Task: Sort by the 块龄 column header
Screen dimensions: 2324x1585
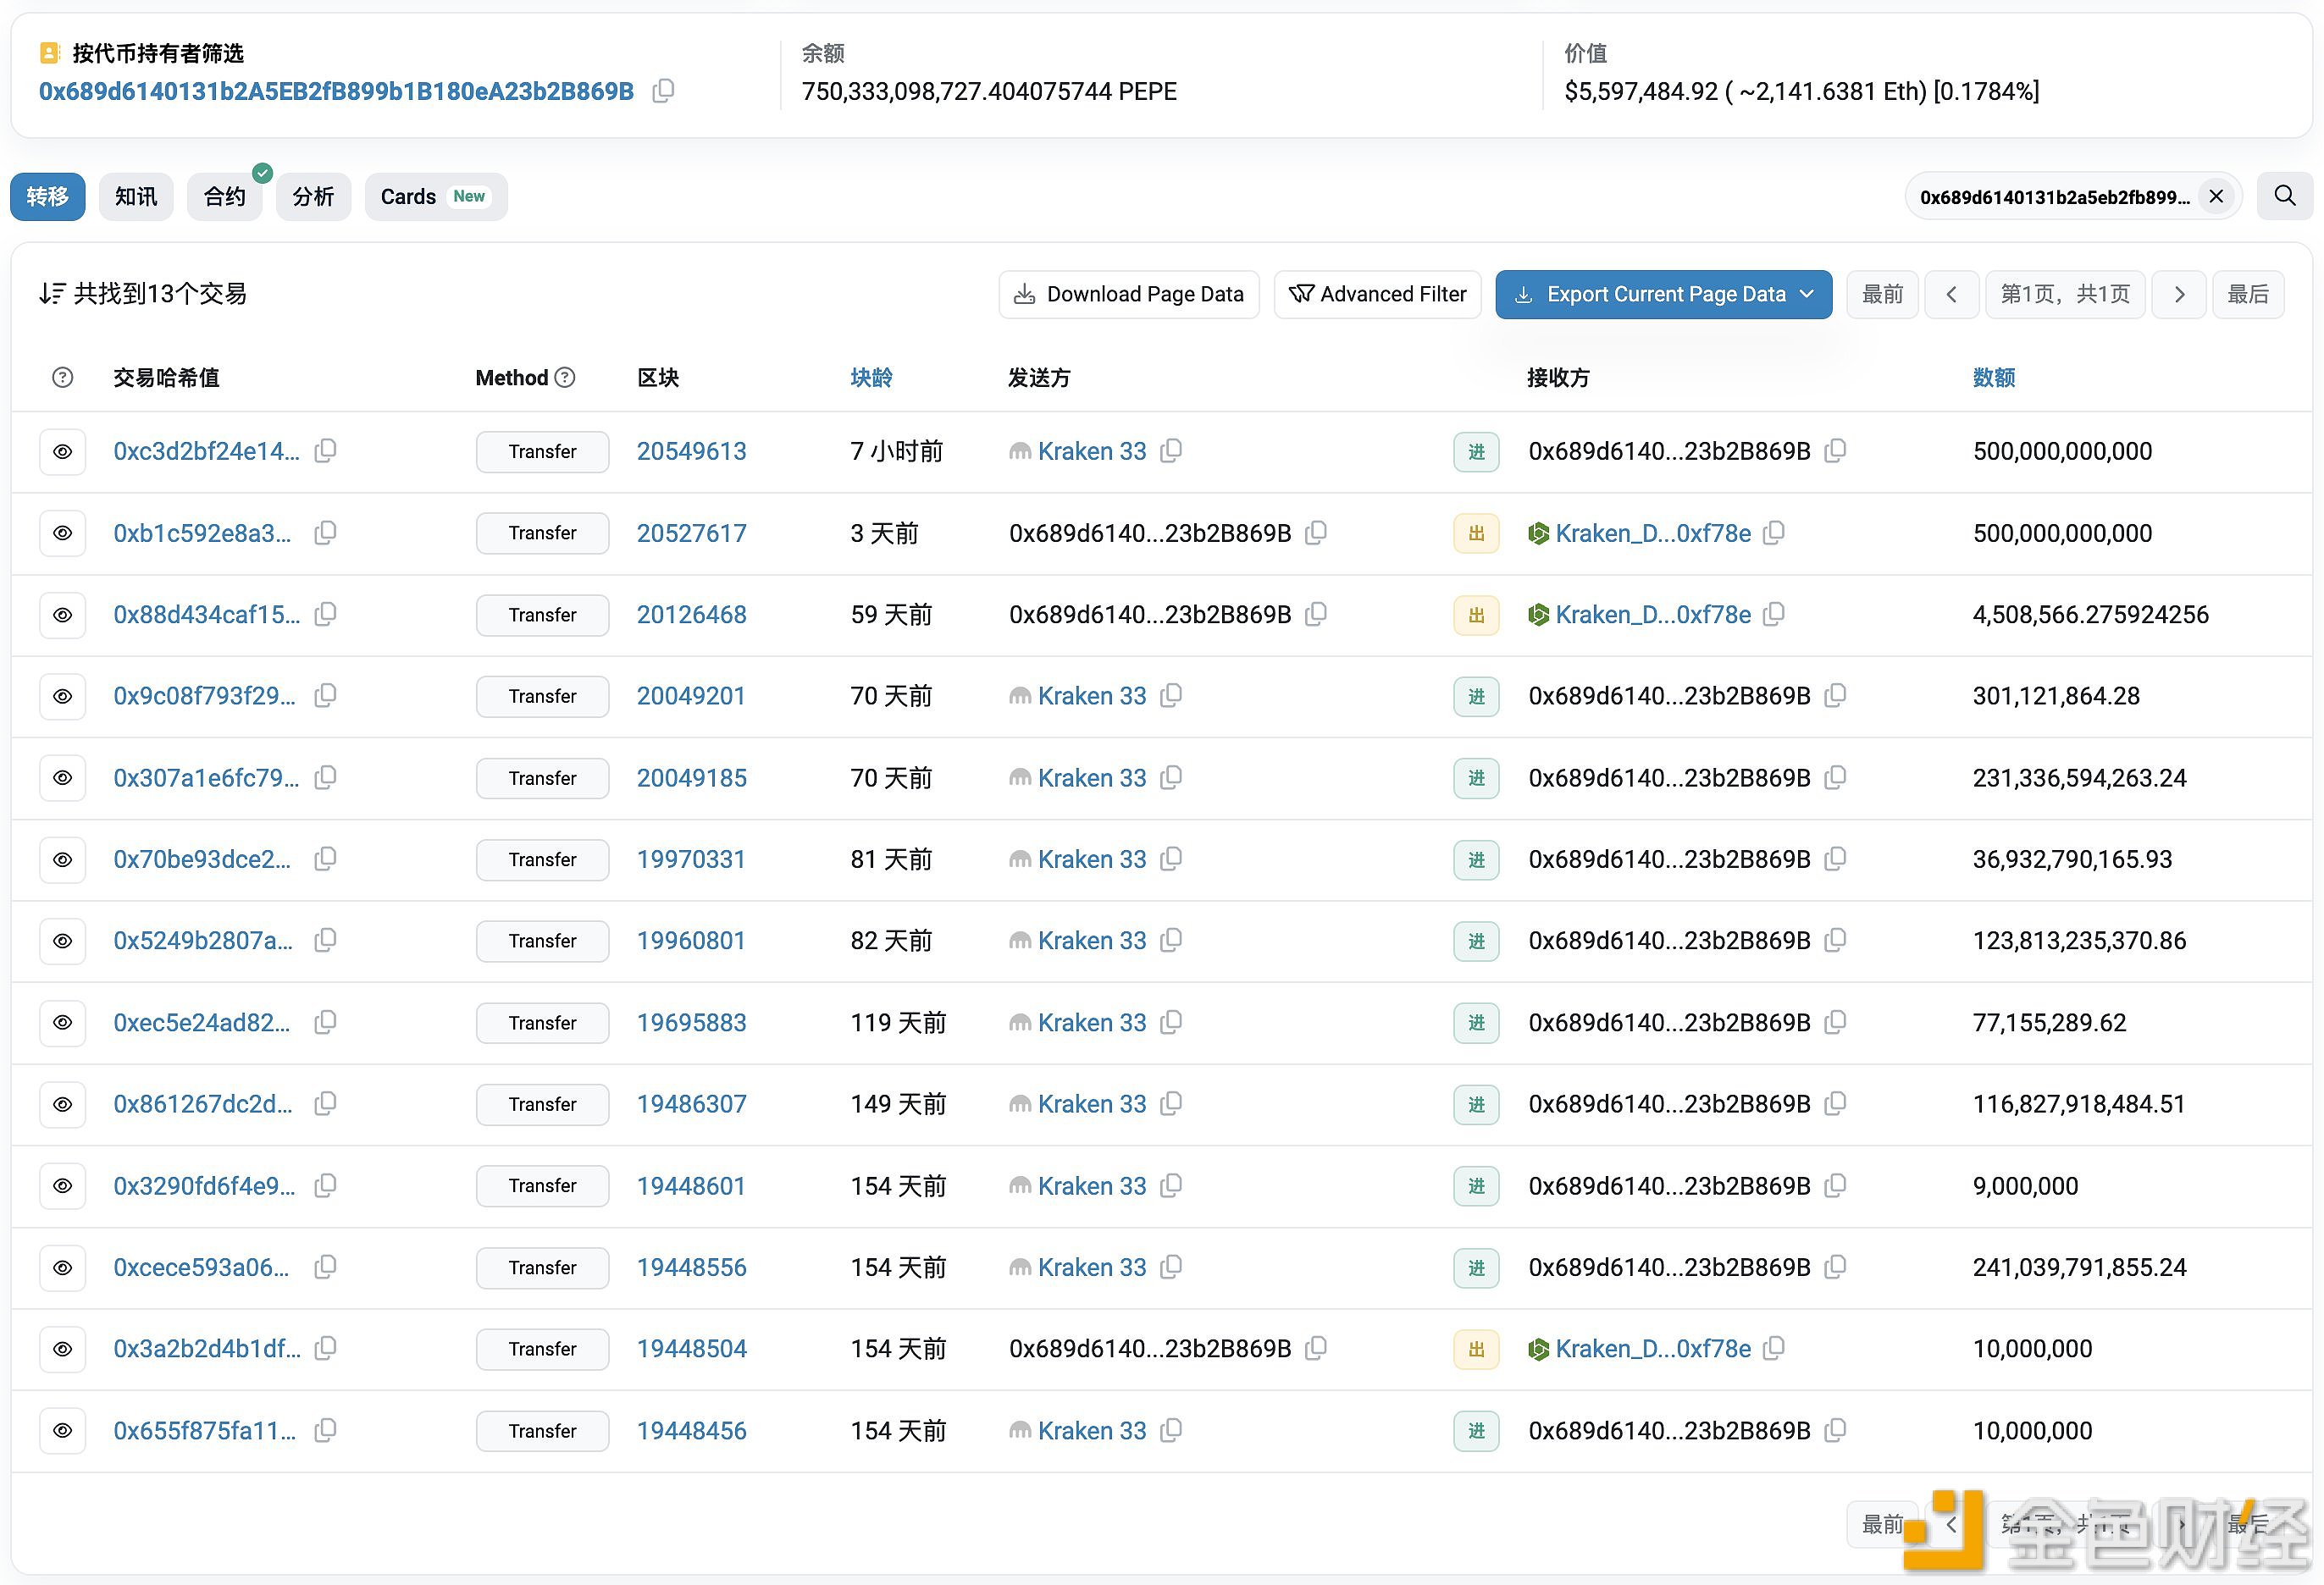Action: (871, 377)
